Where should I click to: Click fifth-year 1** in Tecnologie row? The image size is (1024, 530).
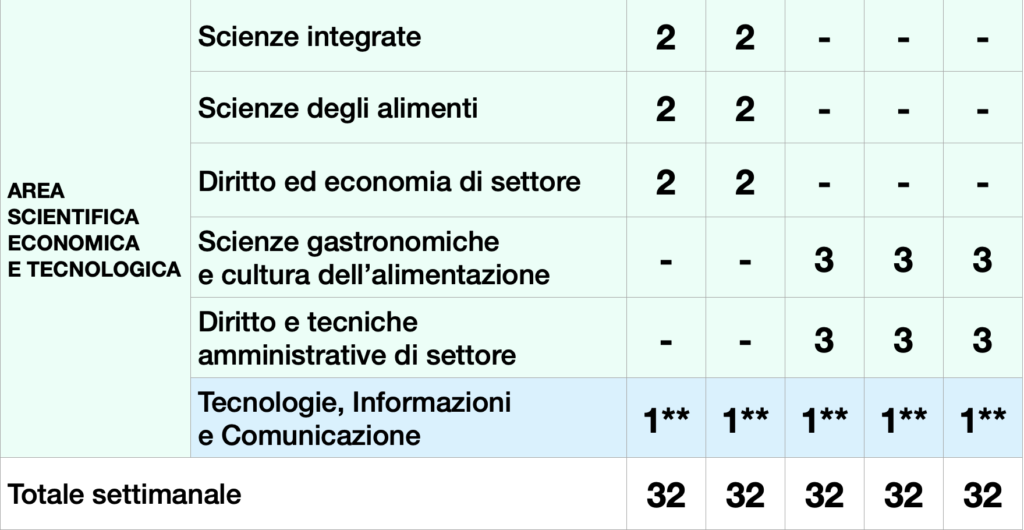coord(982,420)
